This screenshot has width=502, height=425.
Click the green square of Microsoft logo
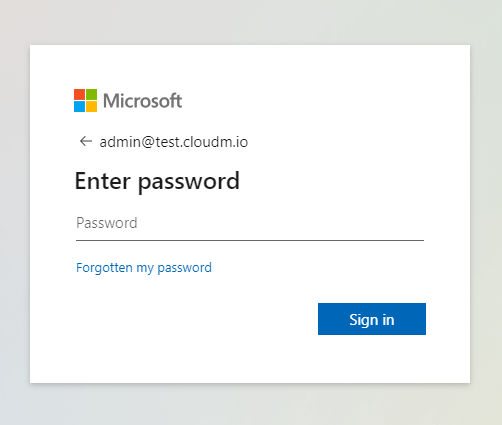[91, 94]
